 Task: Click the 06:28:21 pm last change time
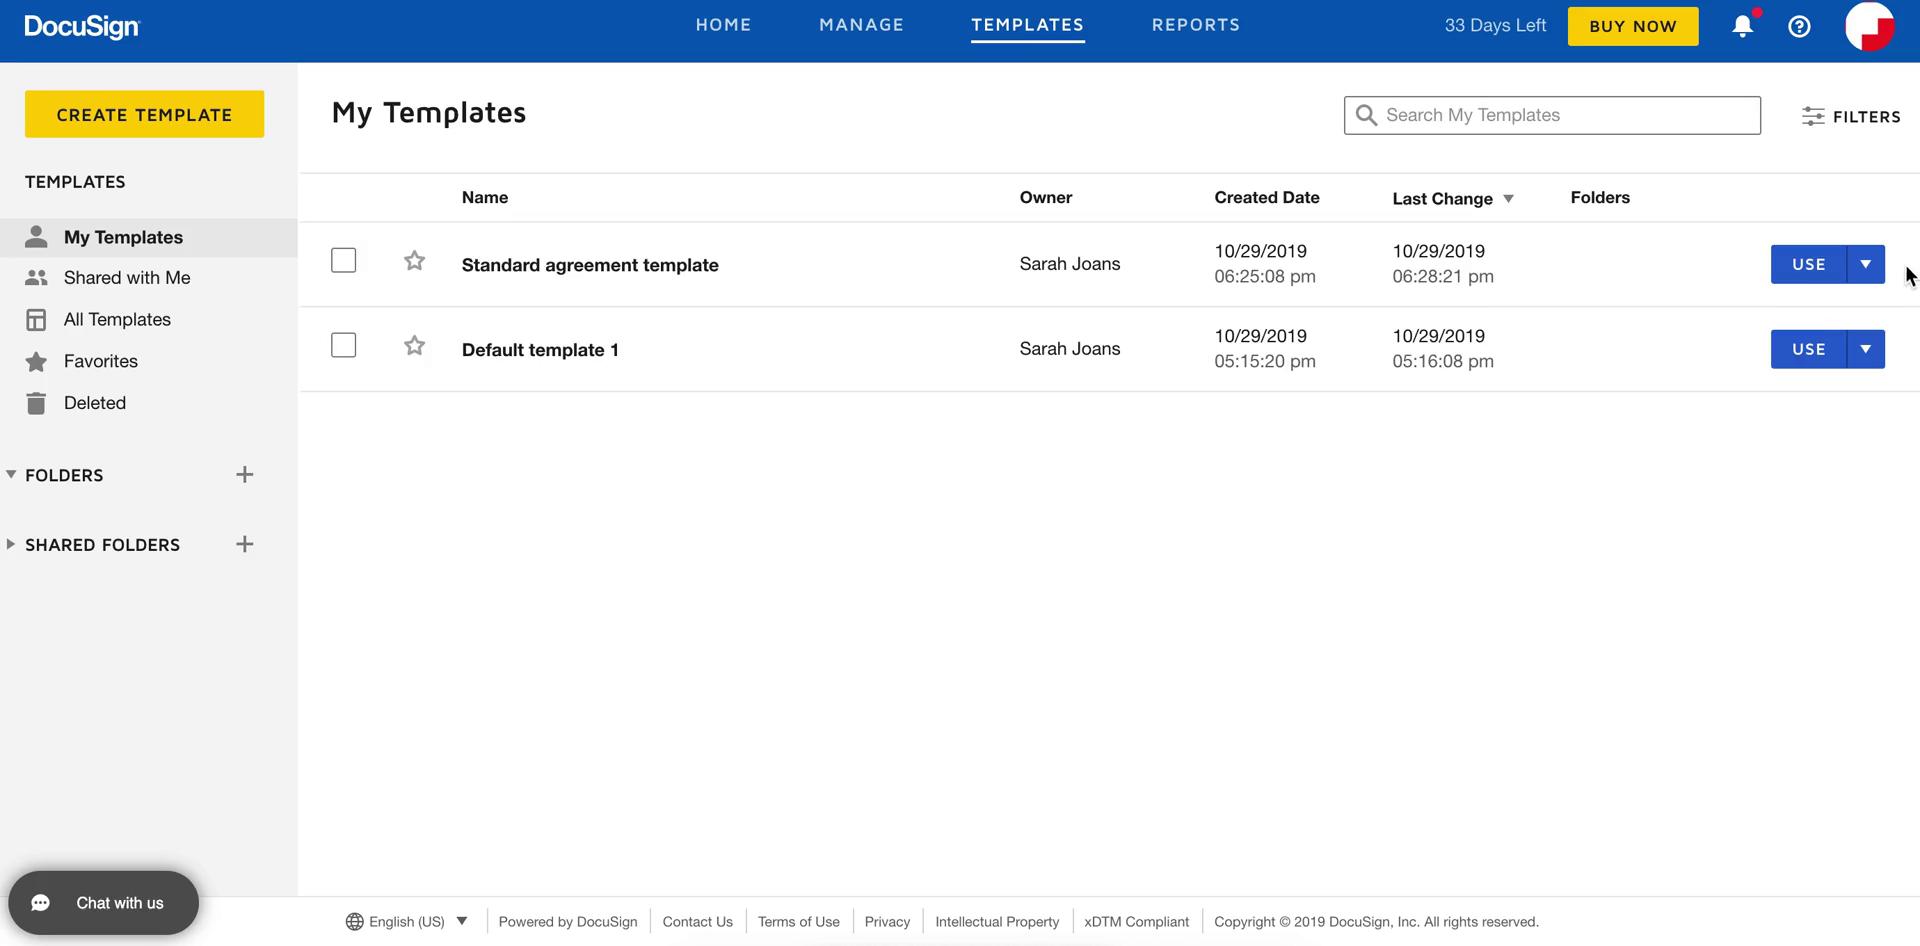coord(1443,276)
